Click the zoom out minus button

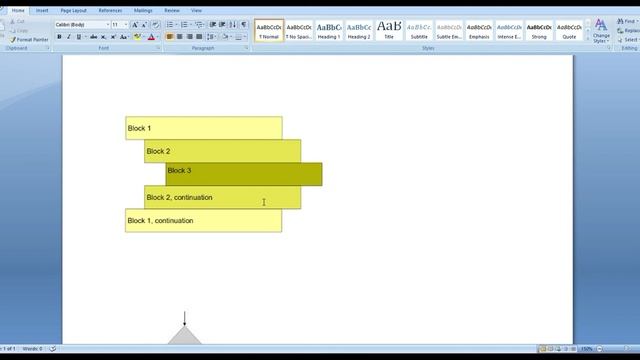coord(600,349)
